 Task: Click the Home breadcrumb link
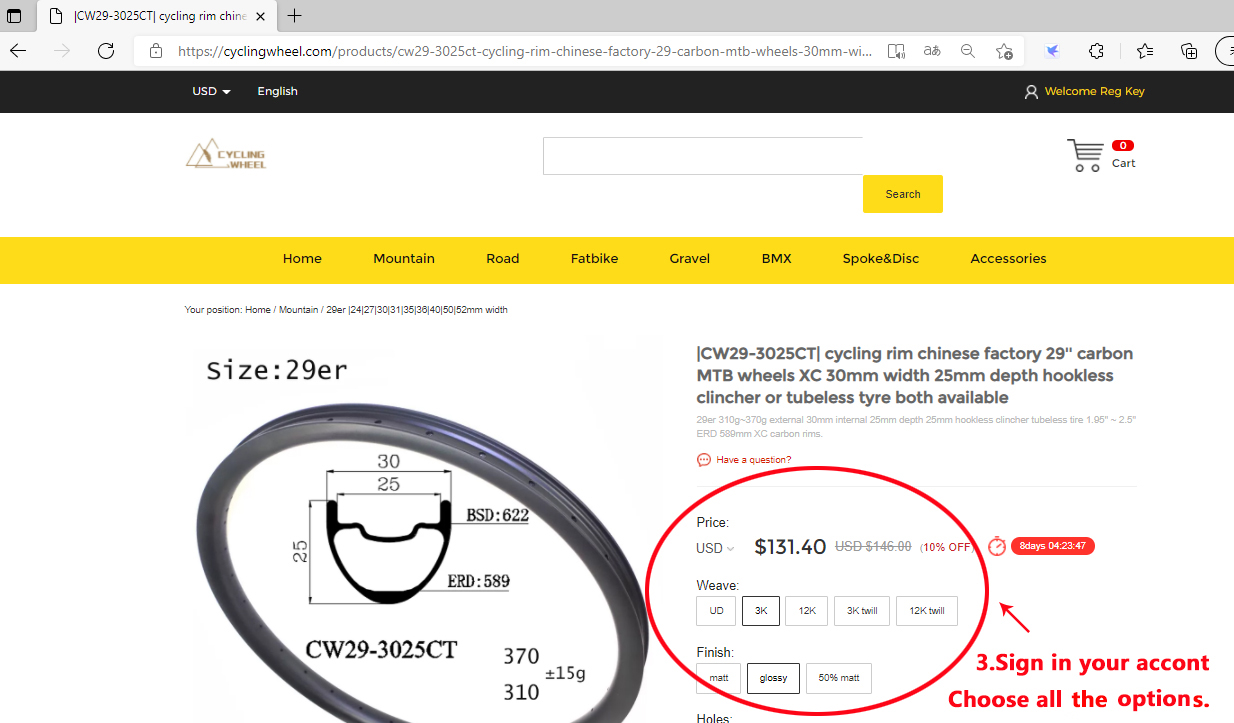(x=258, y=310)
